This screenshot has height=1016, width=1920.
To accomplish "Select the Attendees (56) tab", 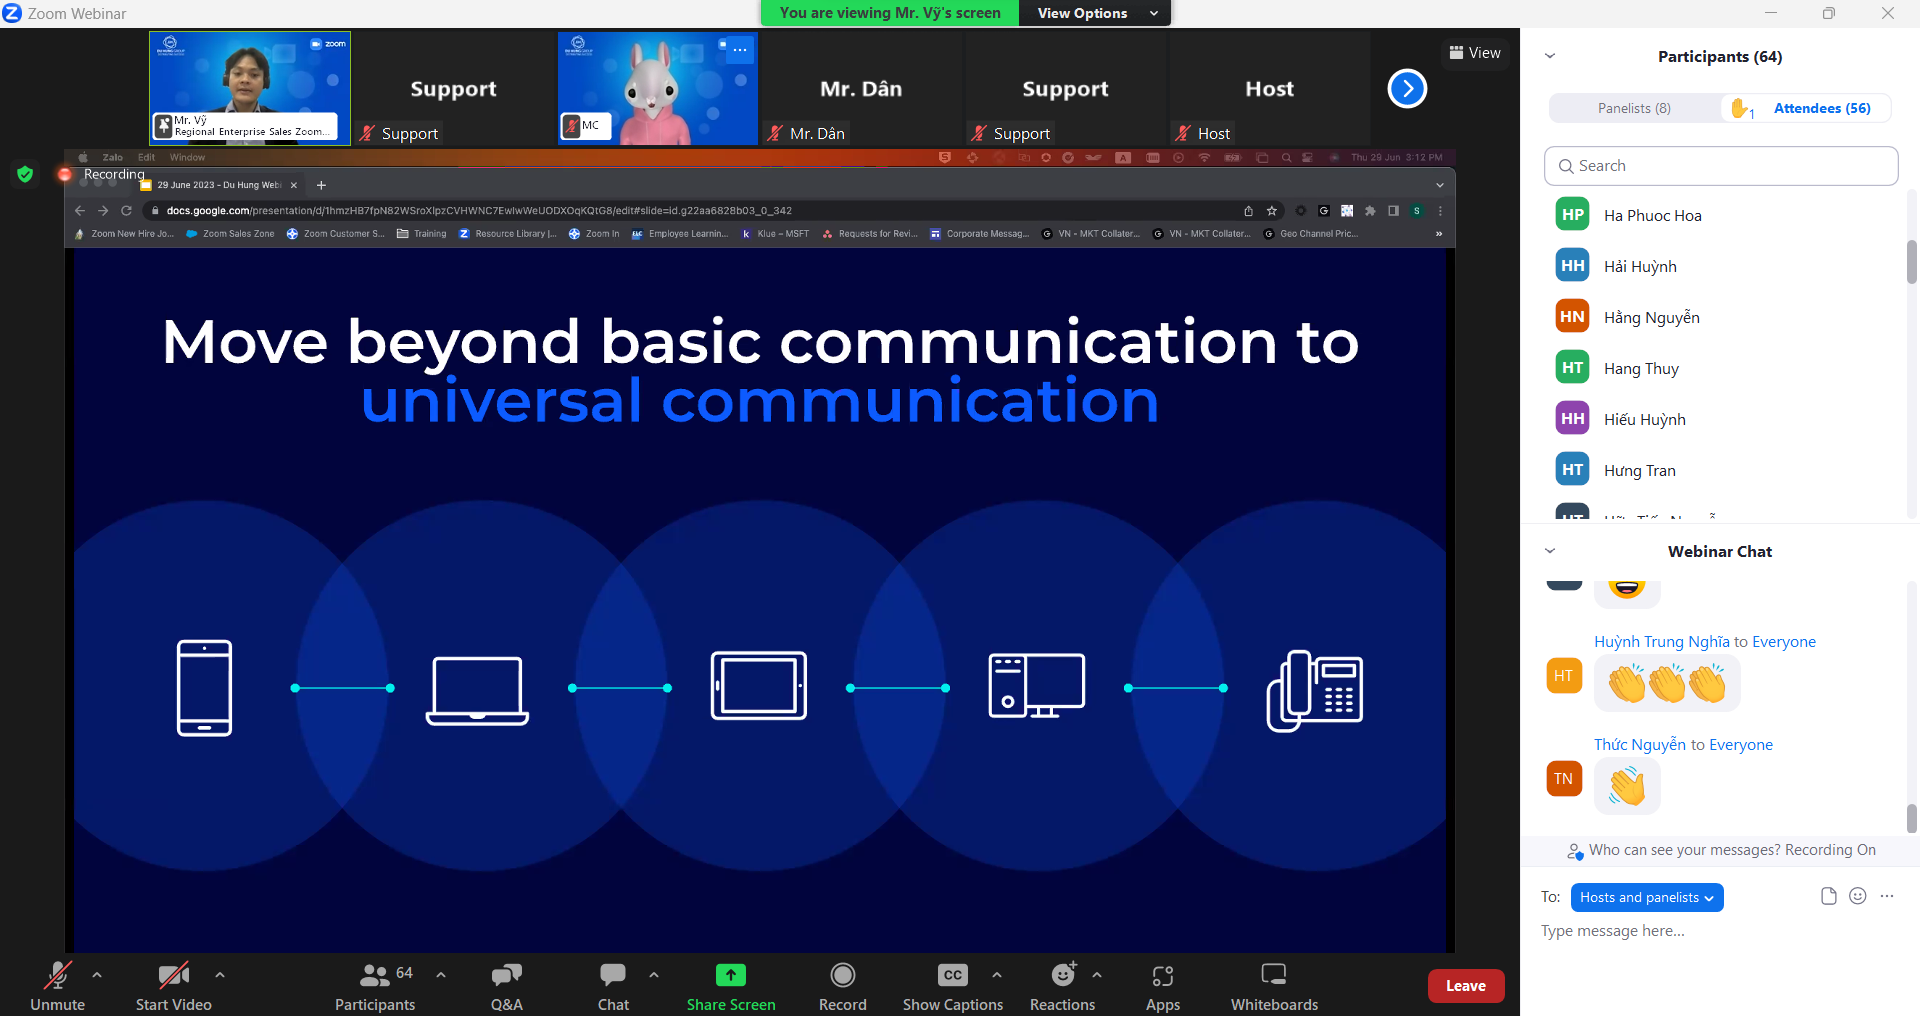I will point(1822,108).
